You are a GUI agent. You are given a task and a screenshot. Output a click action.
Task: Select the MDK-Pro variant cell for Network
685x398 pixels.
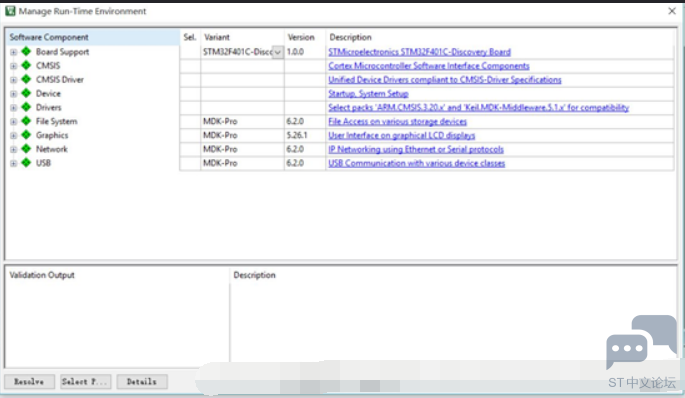242,149
